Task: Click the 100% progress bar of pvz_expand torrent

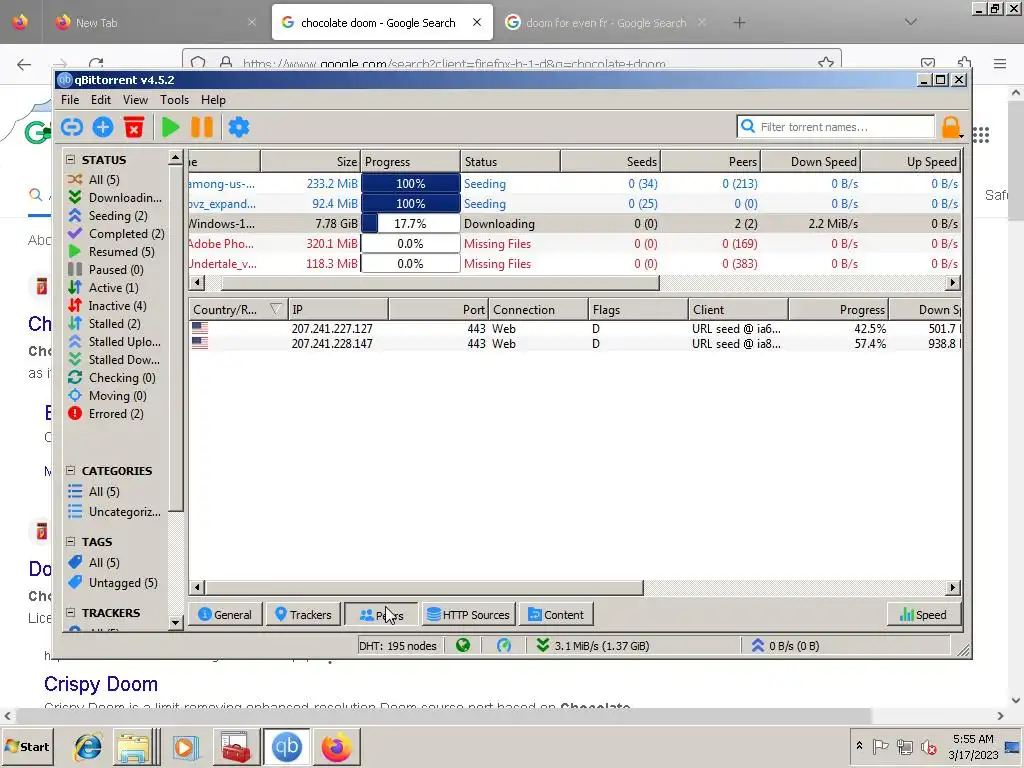Action: 410,204
